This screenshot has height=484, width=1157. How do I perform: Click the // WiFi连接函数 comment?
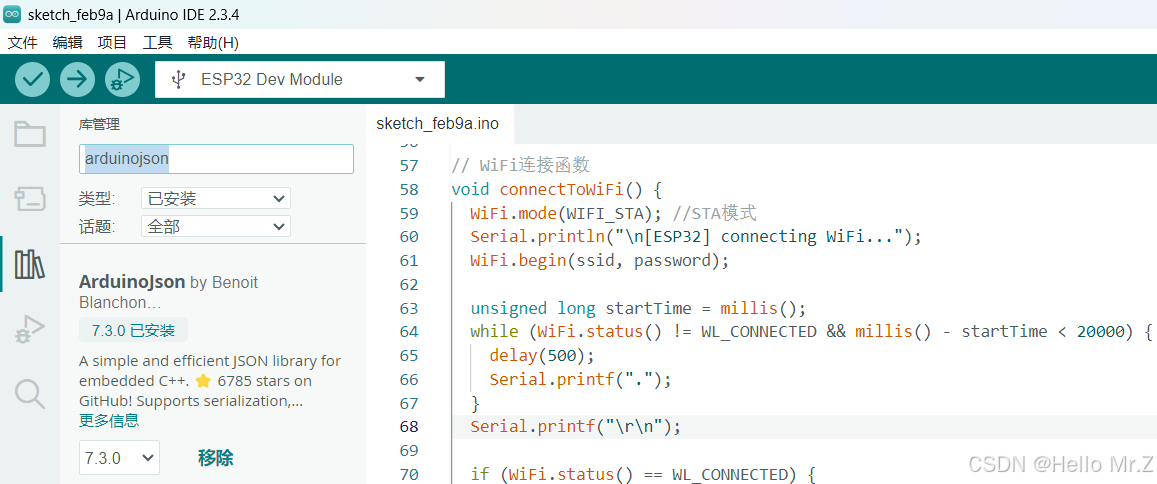coord(520,165)
